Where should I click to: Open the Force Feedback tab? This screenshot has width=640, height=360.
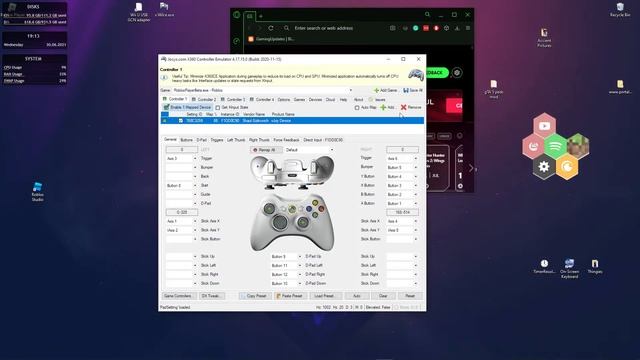point(286,140)
